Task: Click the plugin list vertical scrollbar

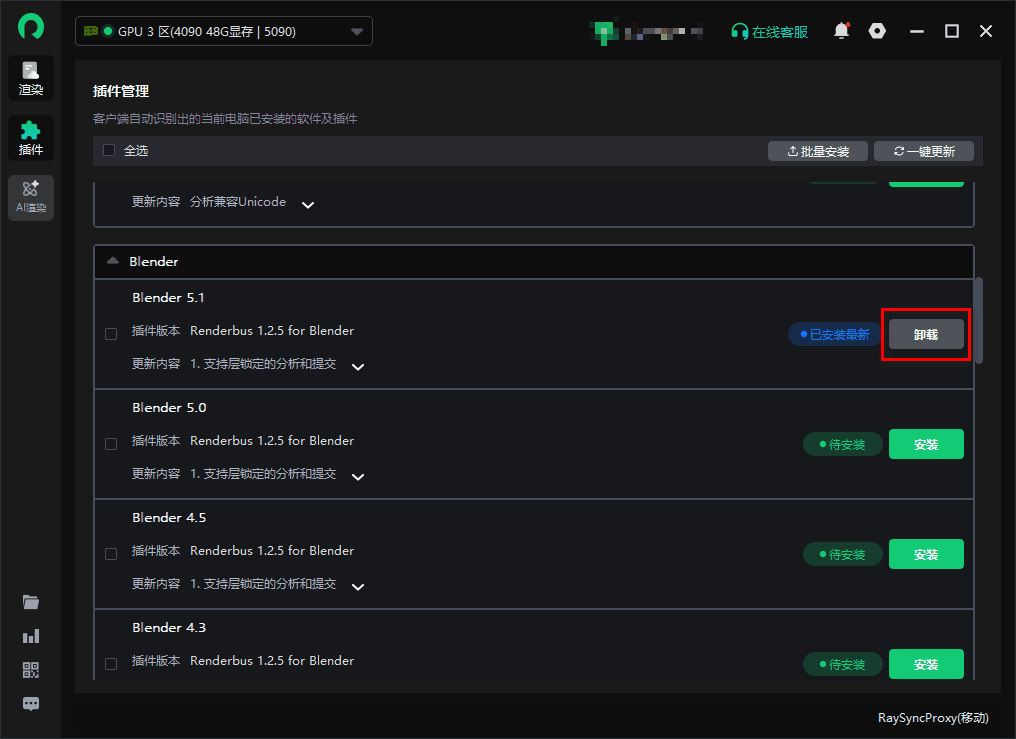Action: tap(979, 321)
